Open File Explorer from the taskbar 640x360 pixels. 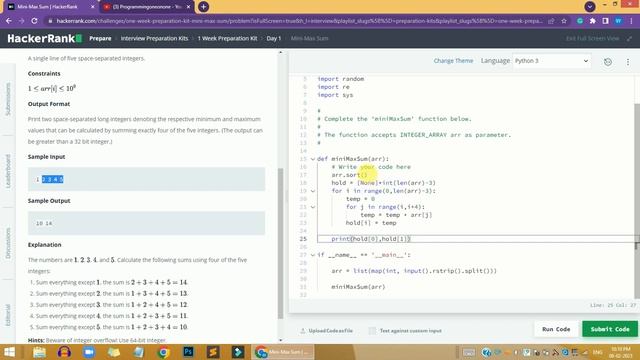[40, 352]
